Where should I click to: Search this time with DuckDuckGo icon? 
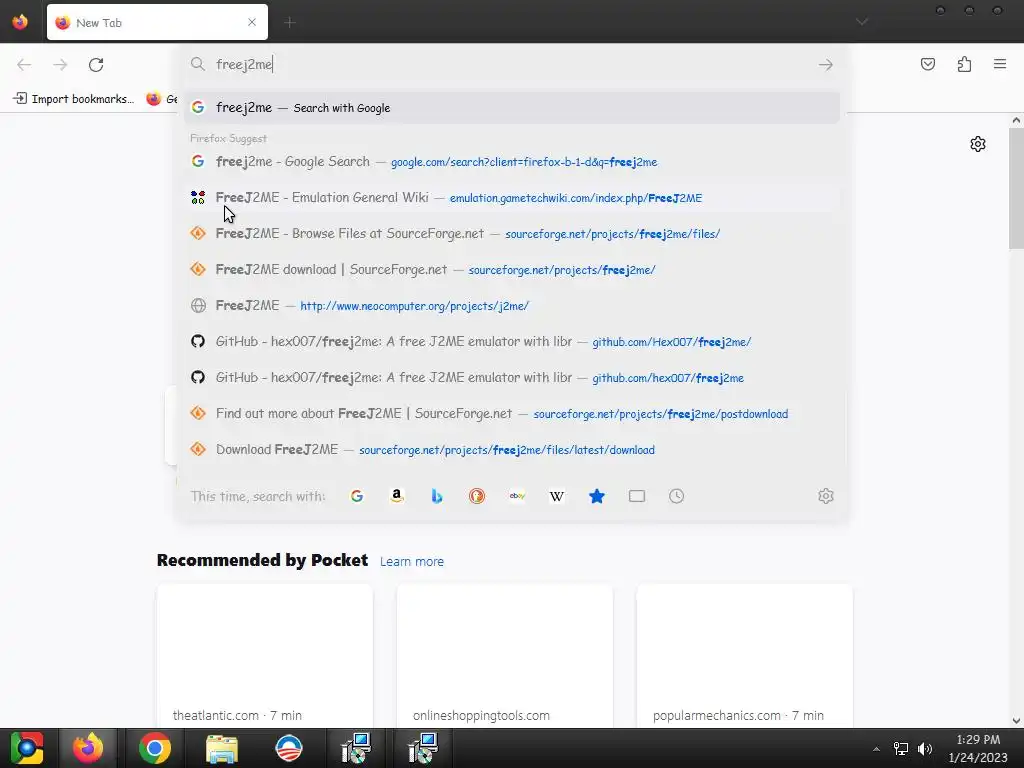click(477, 496)
